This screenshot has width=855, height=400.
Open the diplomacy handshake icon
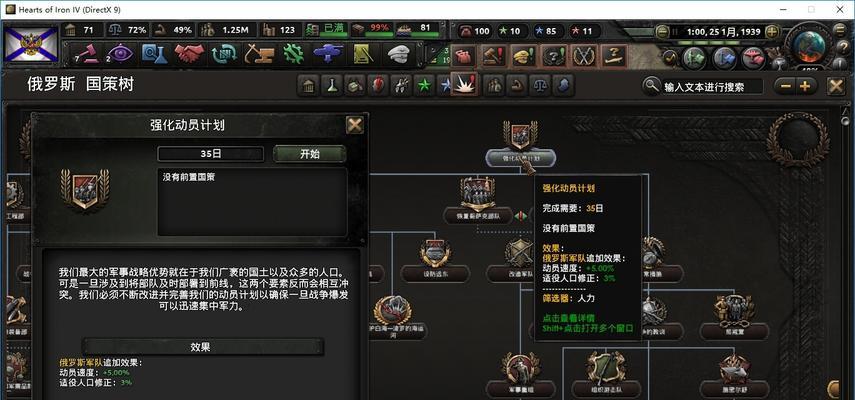(x=189, y=54)
